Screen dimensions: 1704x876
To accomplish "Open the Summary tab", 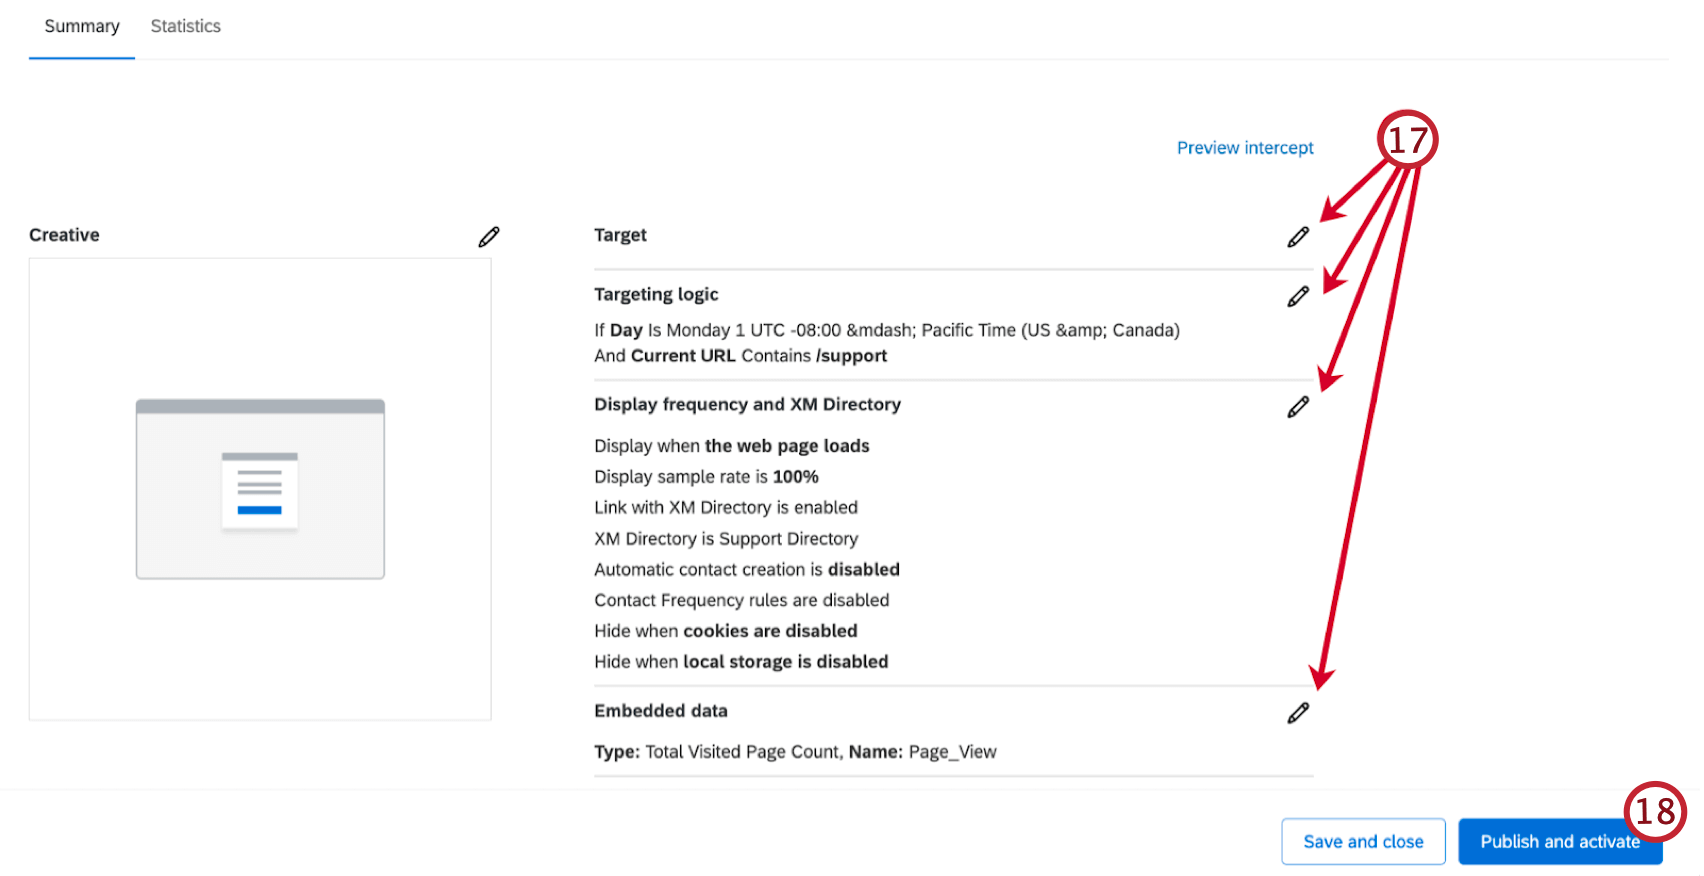I will click(x=82, y=27).
